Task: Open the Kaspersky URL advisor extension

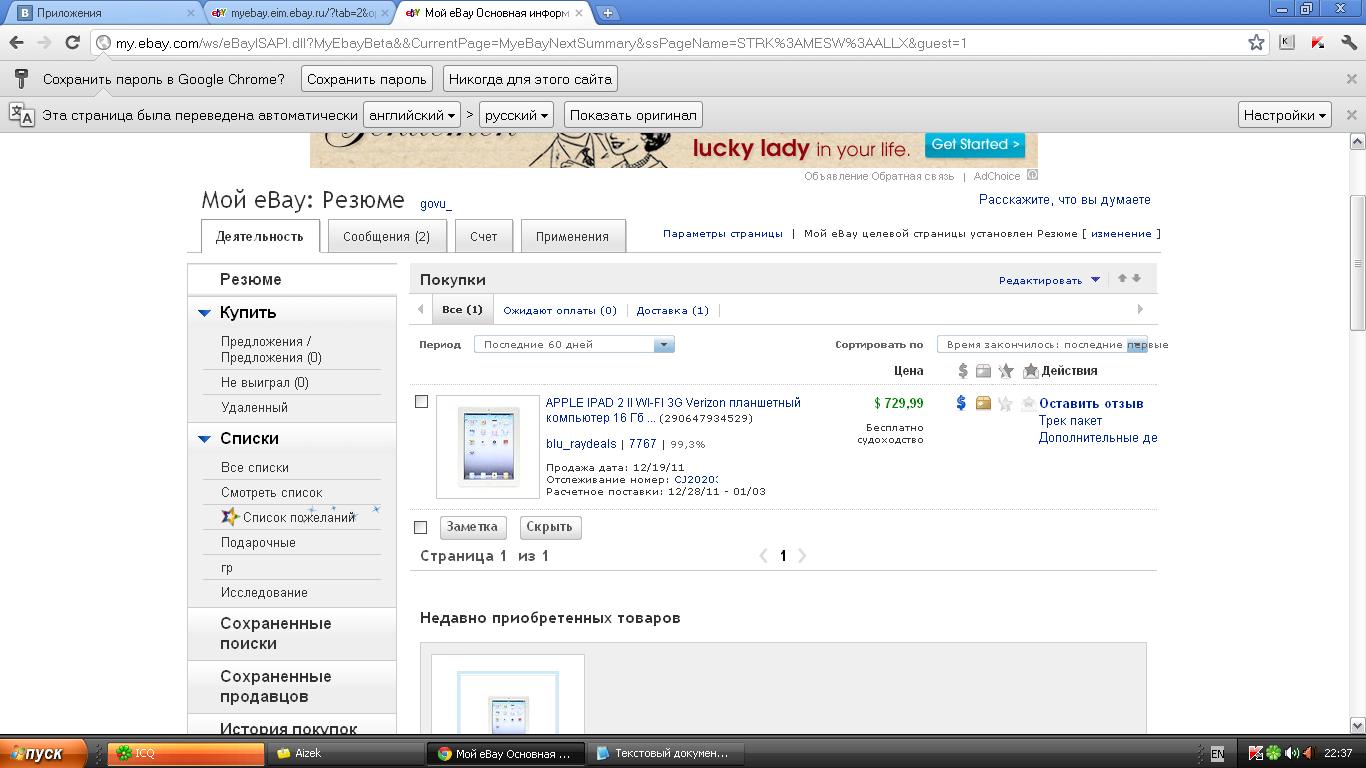Action: click(x=1318, y=42)
